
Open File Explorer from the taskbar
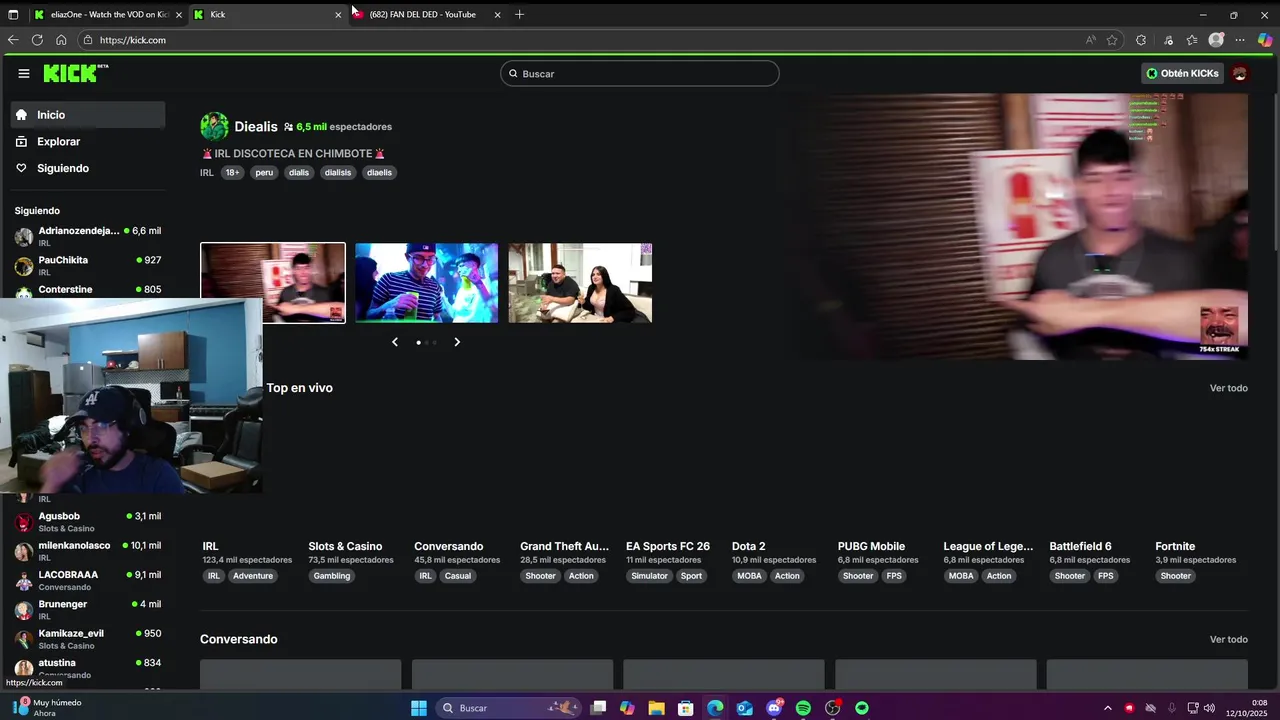pyautogui.click(x=656, y=708)
